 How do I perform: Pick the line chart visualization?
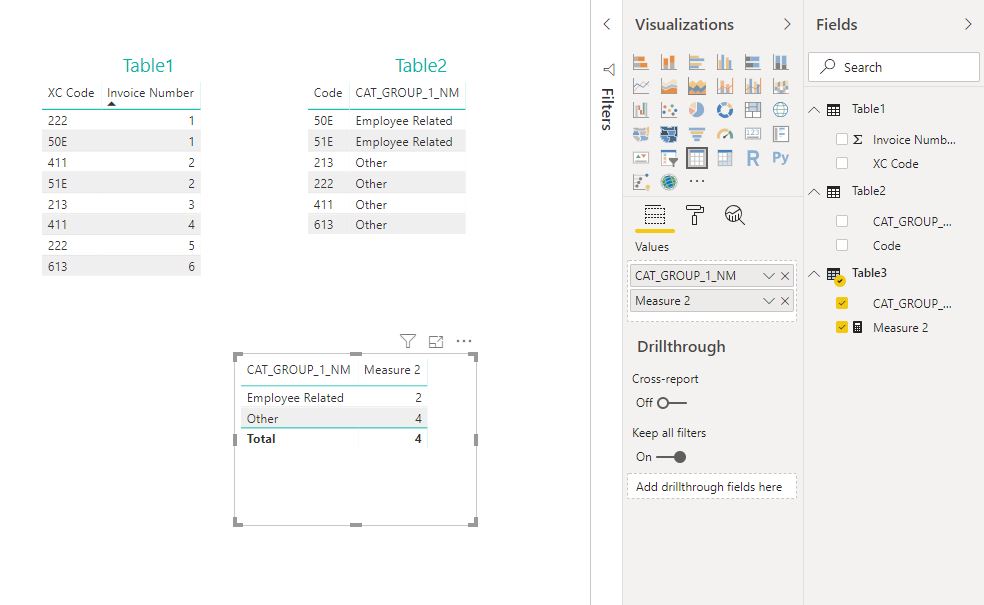641,86
